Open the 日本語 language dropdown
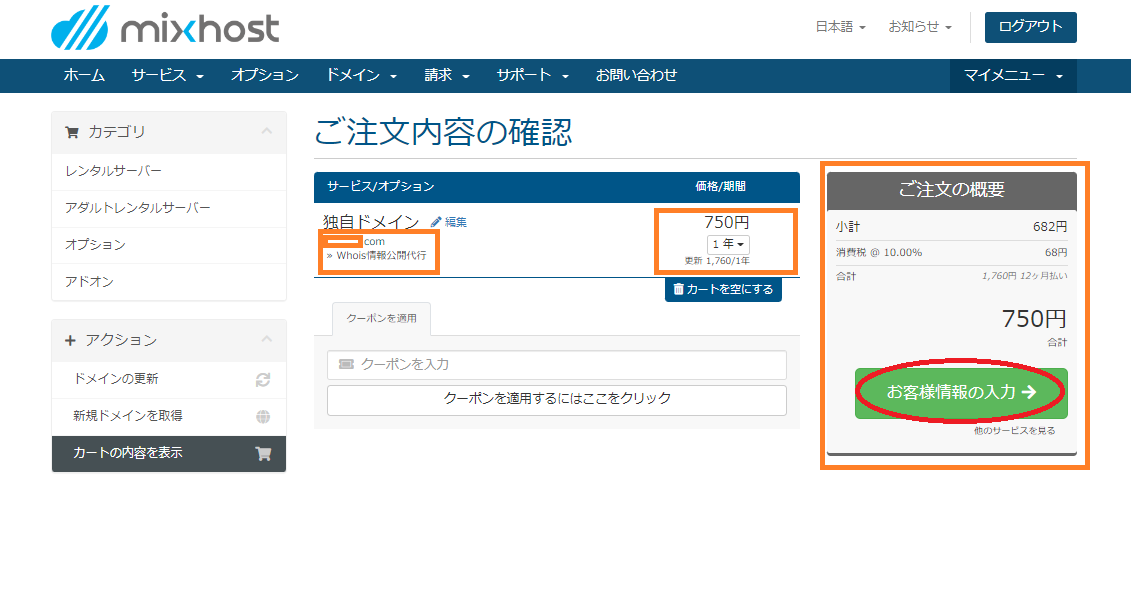1131x589 pixels. click(x=839, y=27)
